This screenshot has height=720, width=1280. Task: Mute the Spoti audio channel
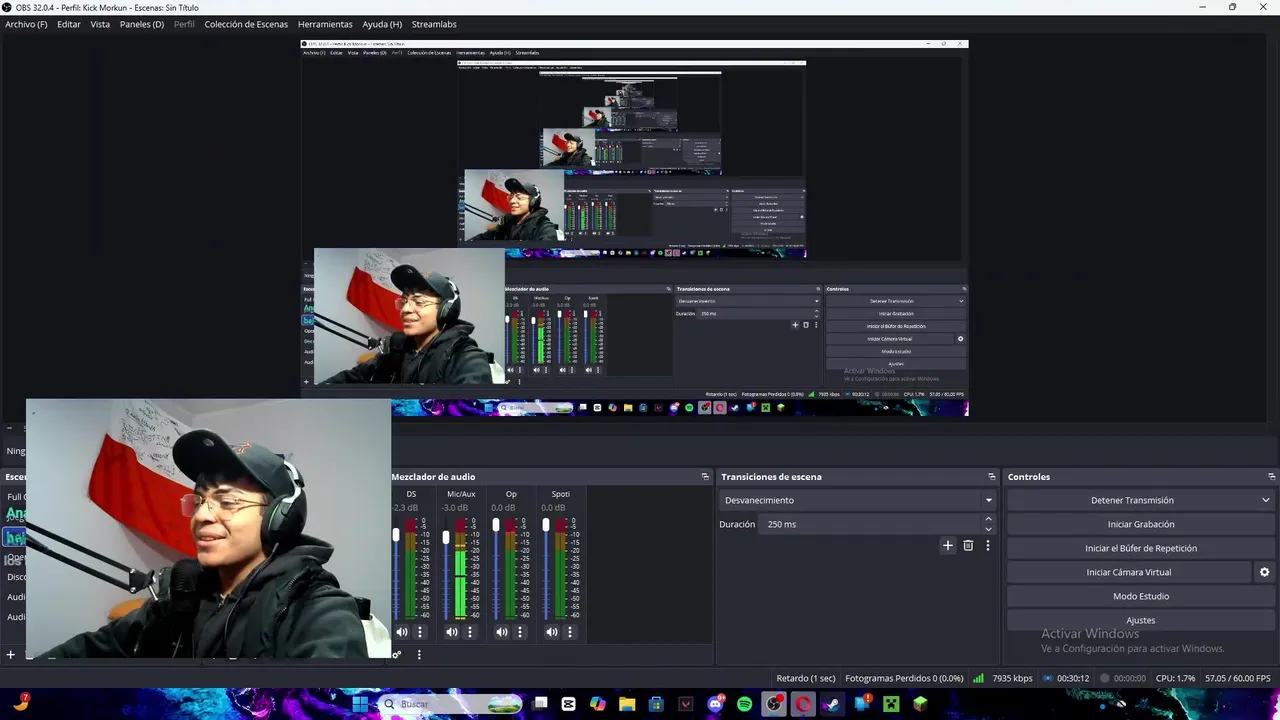point(552,632)
